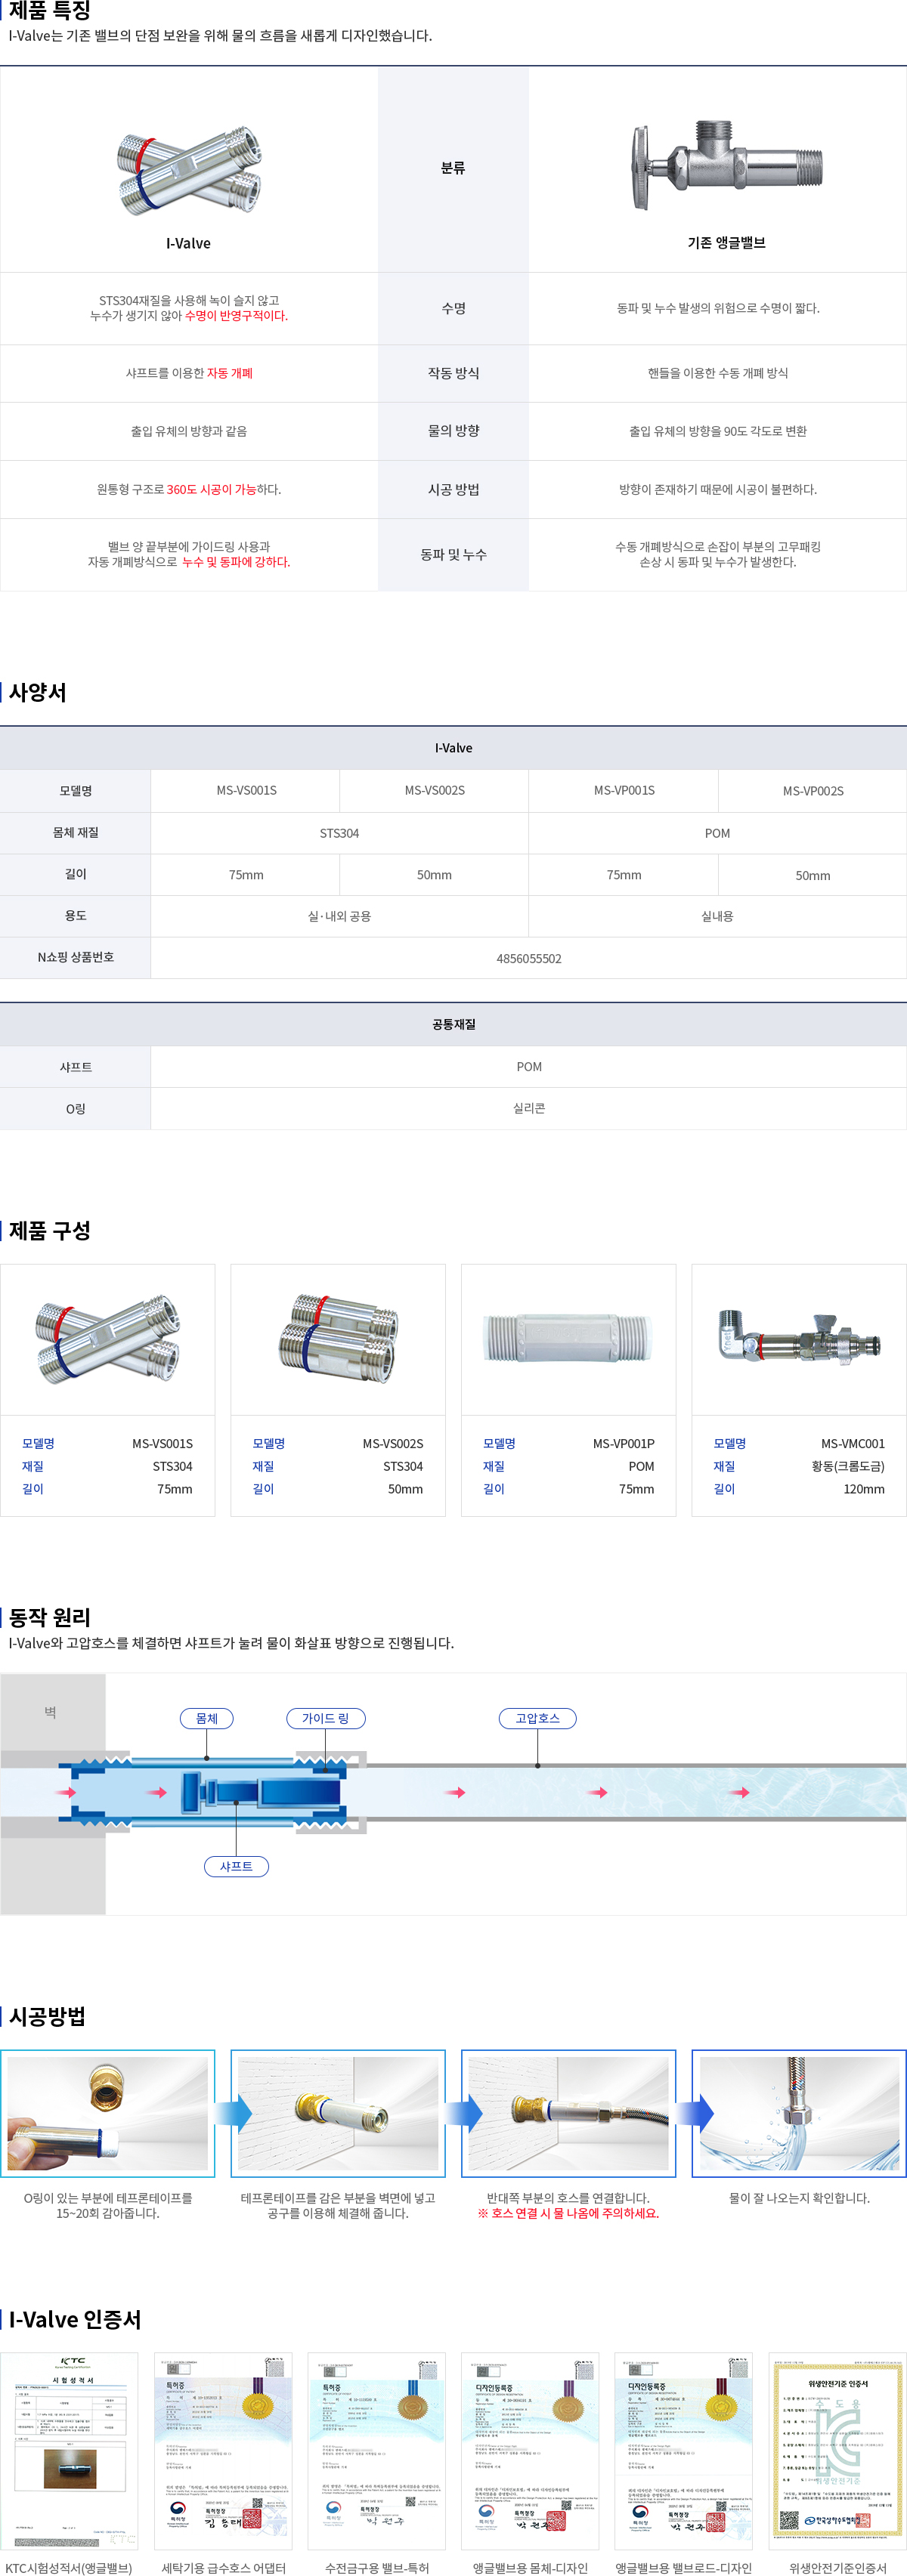
Task: Click the 물의 방향 row label
Action: (453, 431)
